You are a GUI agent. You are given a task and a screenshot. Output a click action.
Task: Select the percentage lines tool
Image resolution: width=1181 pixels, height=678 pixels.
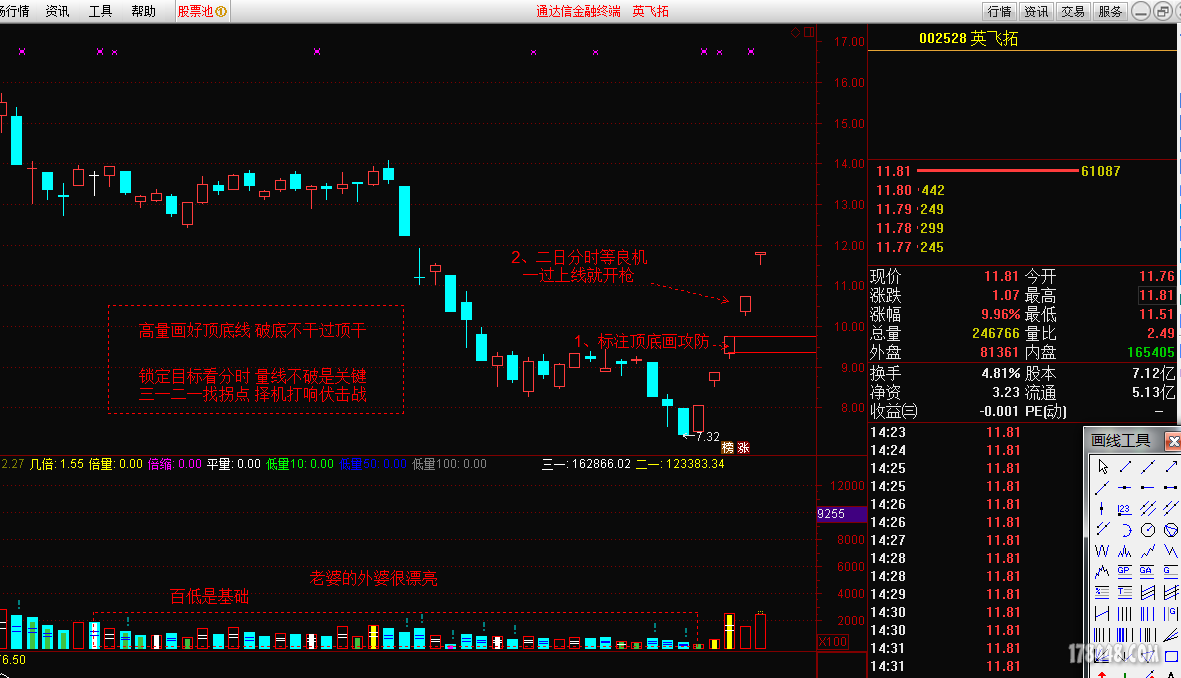[x=1102, y=592]
